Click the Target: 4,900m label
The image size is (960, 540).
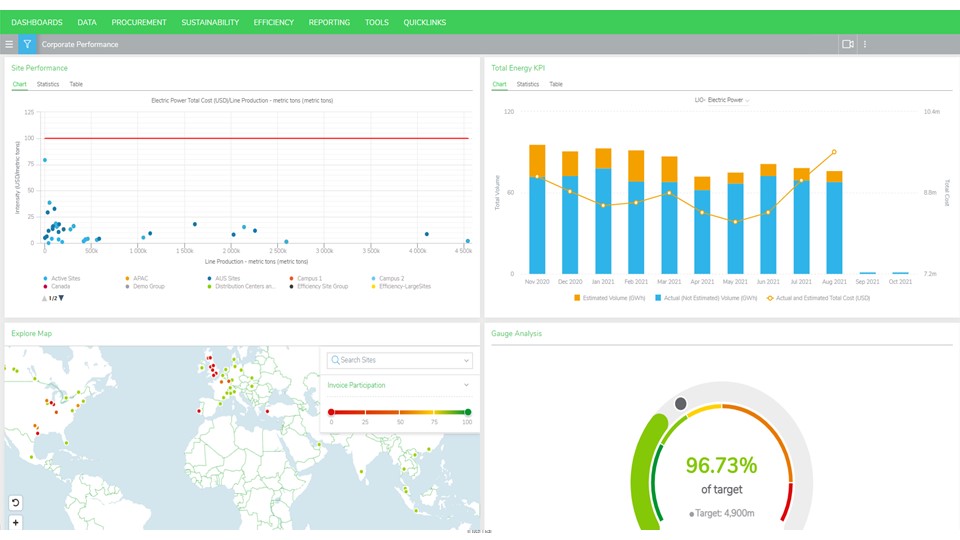click(721, 513)
